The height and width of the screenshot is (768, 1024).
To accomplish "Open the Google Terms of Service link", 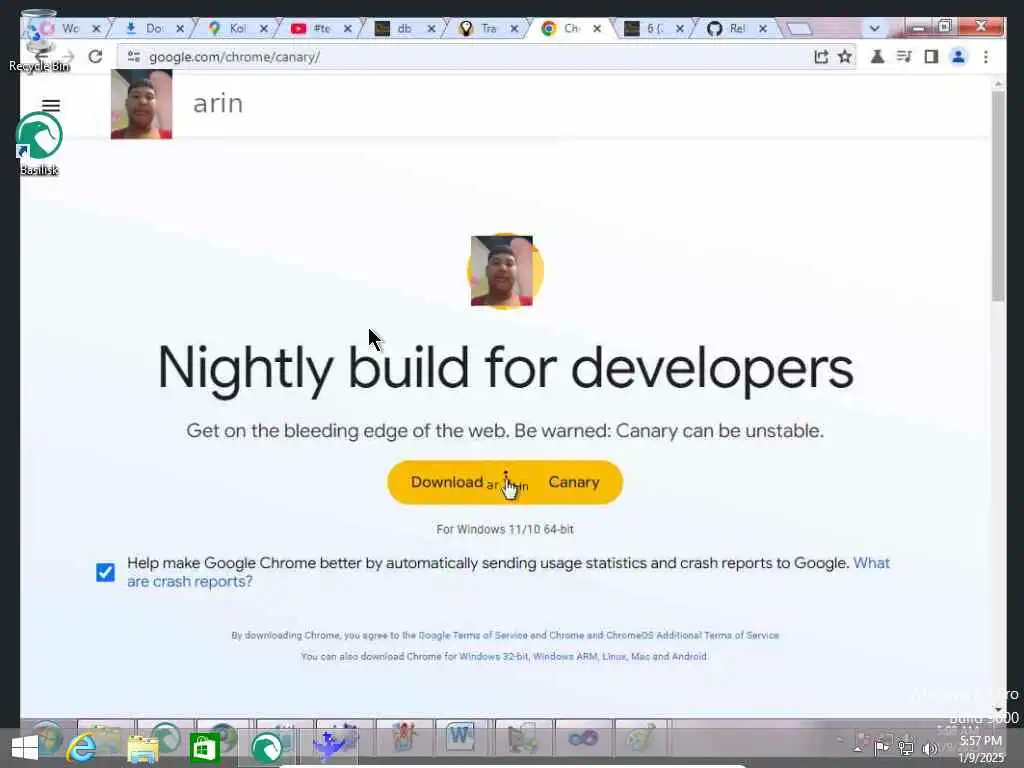I will pos(472,635).
